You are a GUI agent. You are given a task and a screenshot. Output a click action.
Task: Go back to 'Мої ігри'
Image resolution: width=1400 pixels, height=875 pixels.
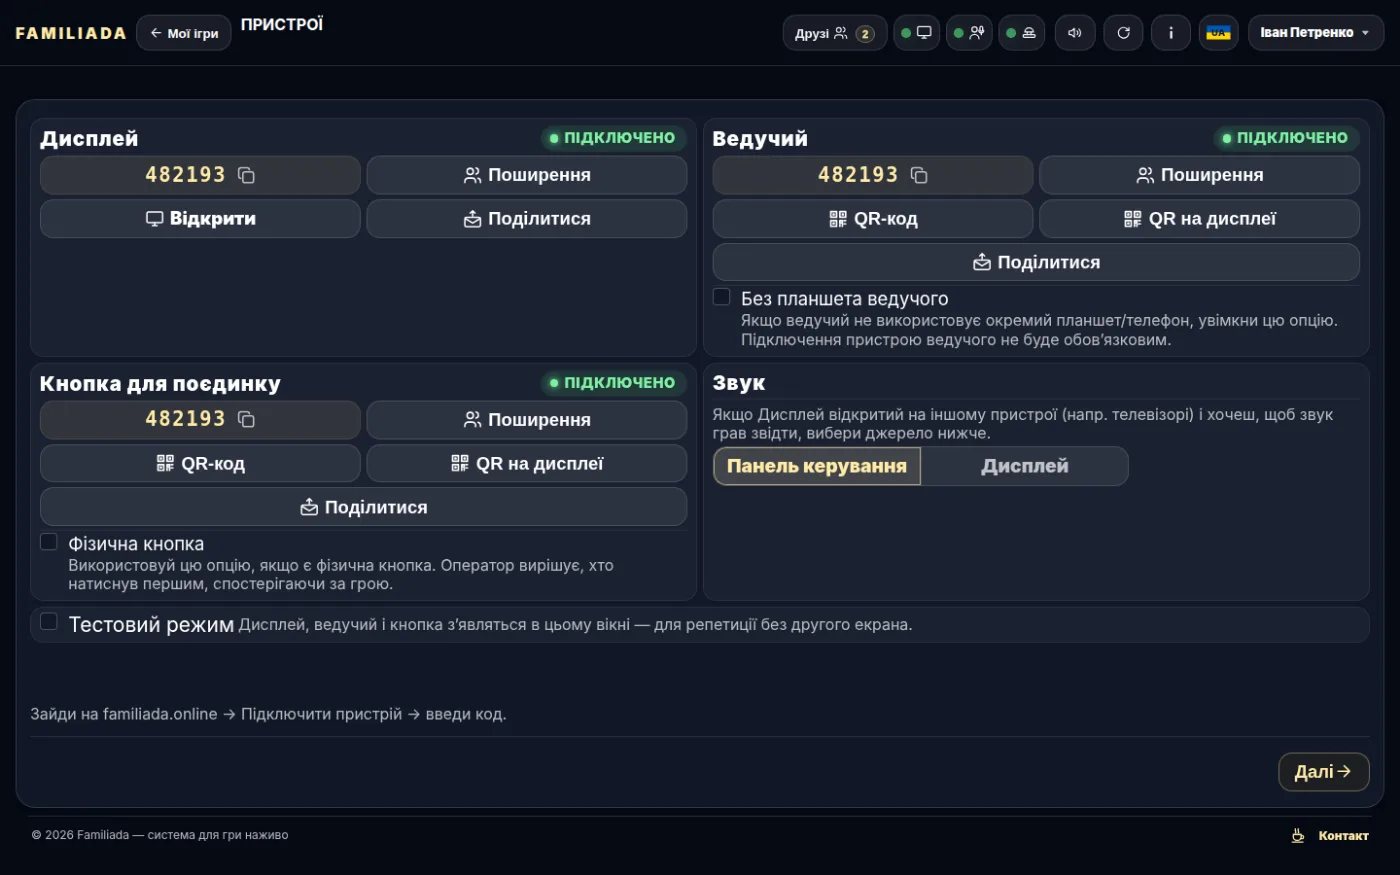184,33
